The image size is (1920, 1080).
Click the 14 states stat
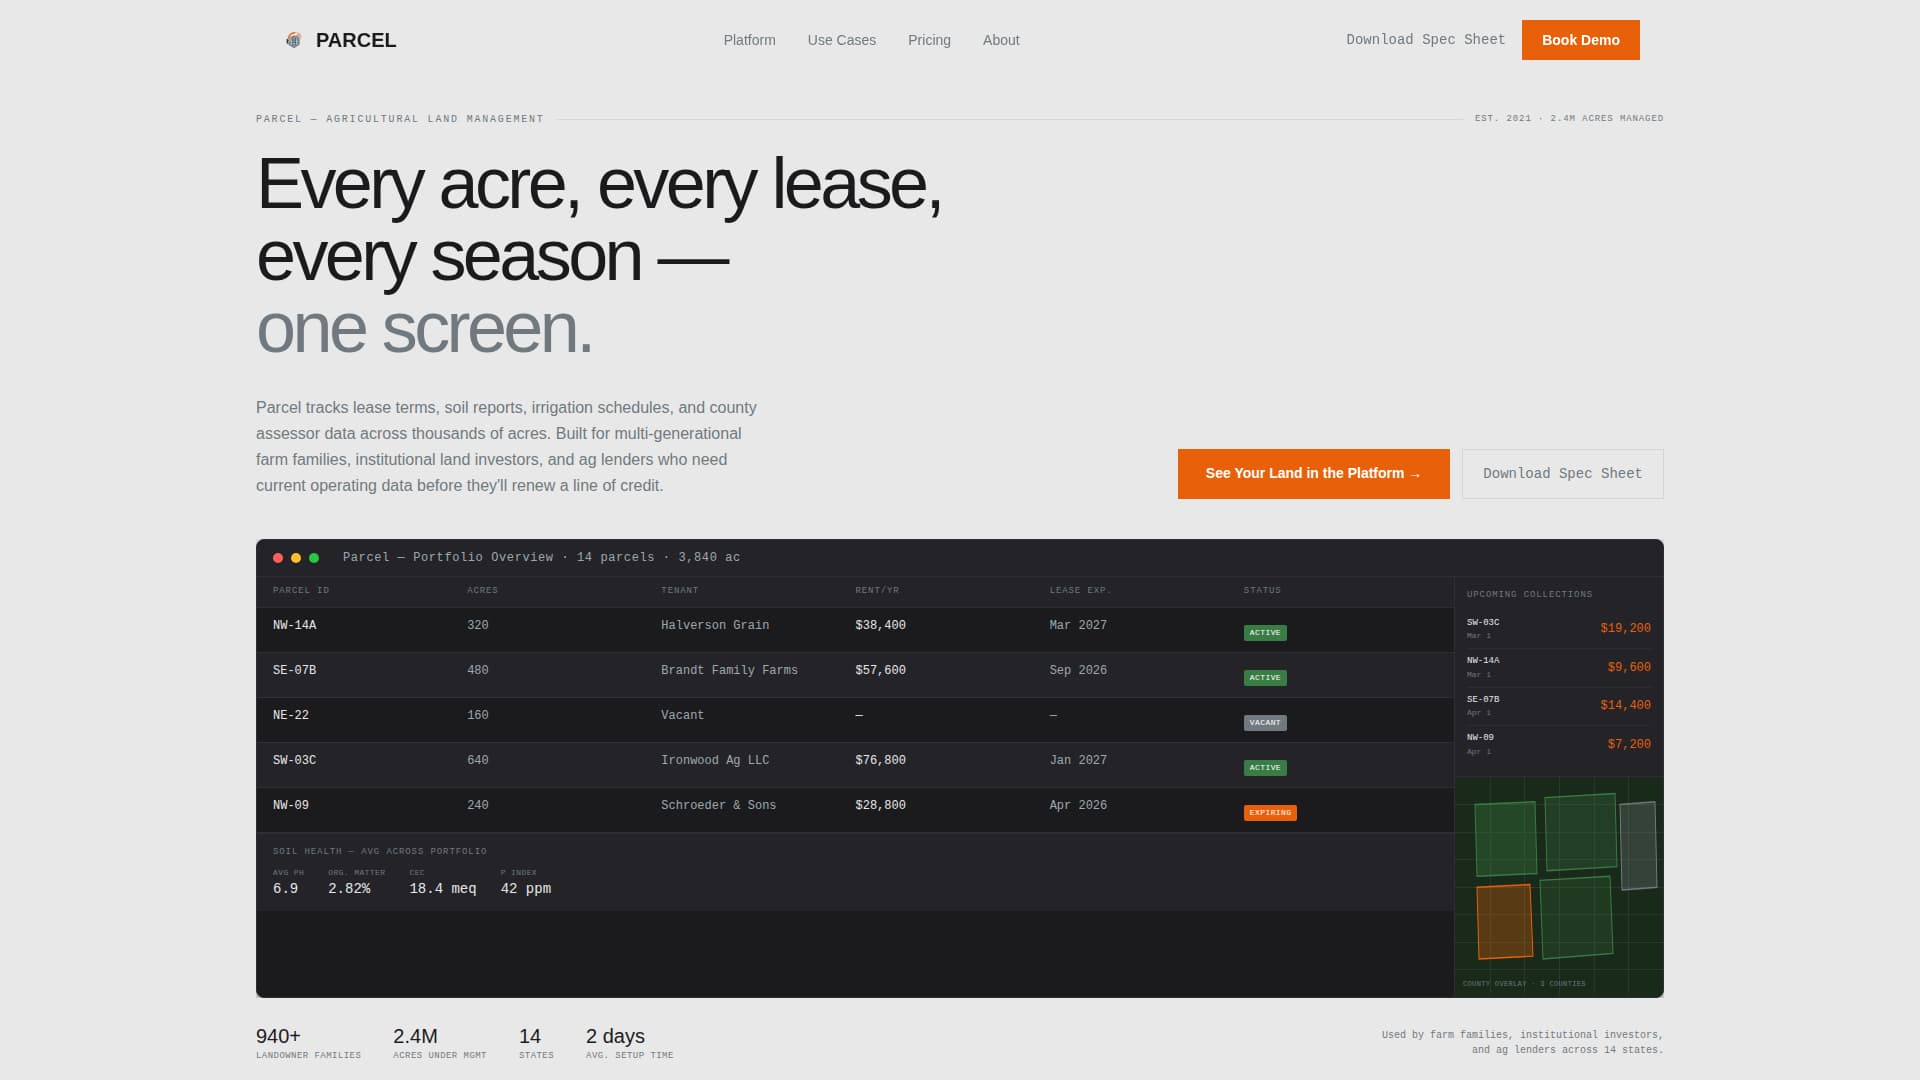click(x=536, y=1042)
